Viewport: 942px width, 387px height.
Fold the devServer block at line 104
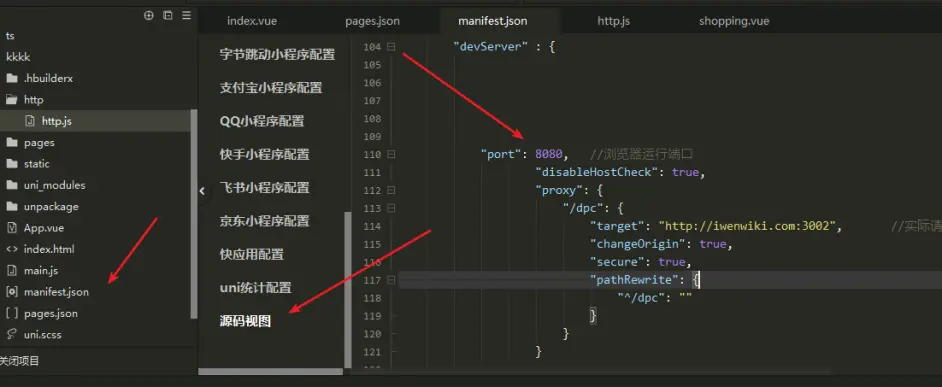point(391,46)
